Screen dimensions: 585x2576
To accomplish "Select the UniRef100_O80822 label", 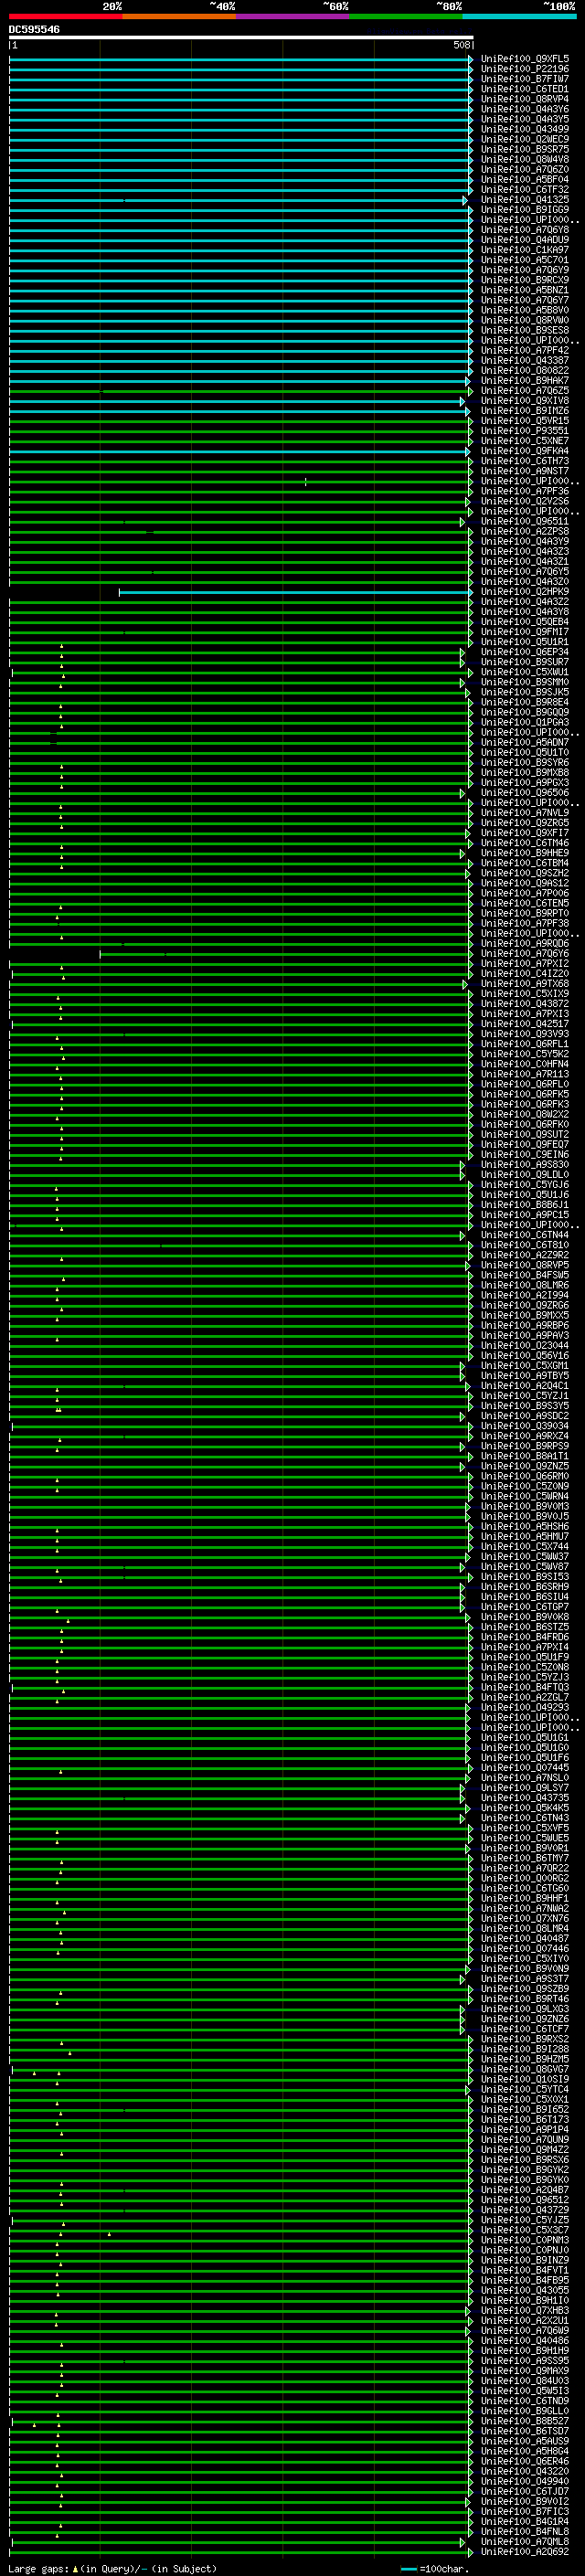I will click(x=525, y=371).
